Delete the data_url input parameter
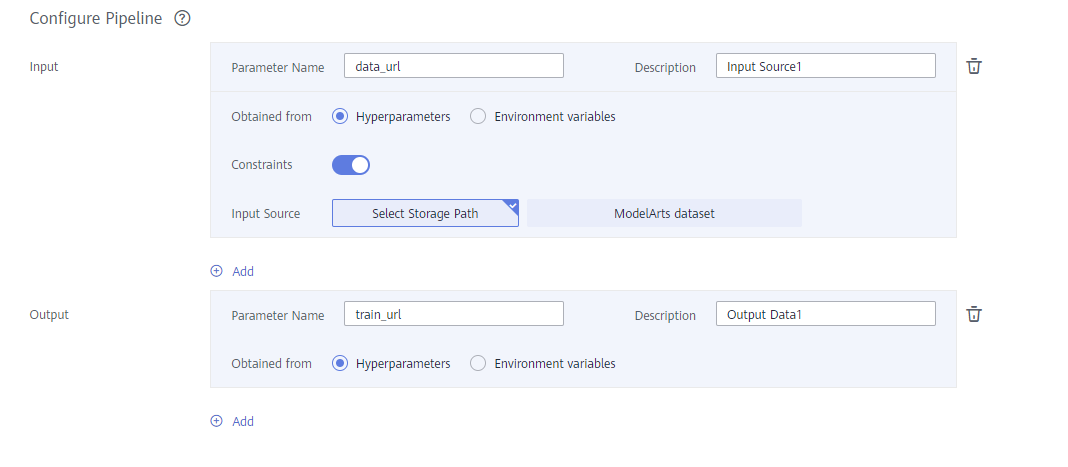This screenshot has height=467, width=1068. (974, 66)
